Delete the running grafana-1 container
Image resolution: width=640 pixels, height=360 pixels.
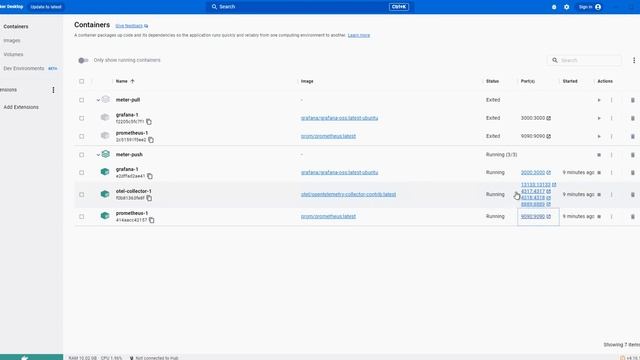pyautogui.click(x=633, y=173)
